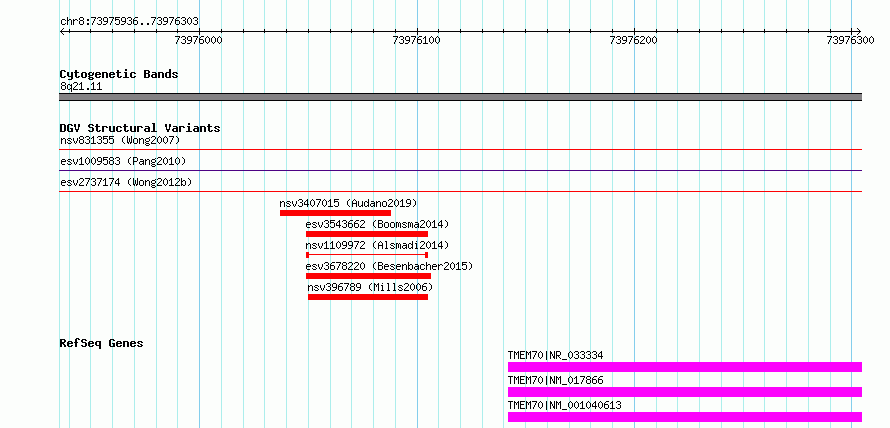
Task: Click the TMEM70|NM_001040613 label
Action: tap(565, 406)
